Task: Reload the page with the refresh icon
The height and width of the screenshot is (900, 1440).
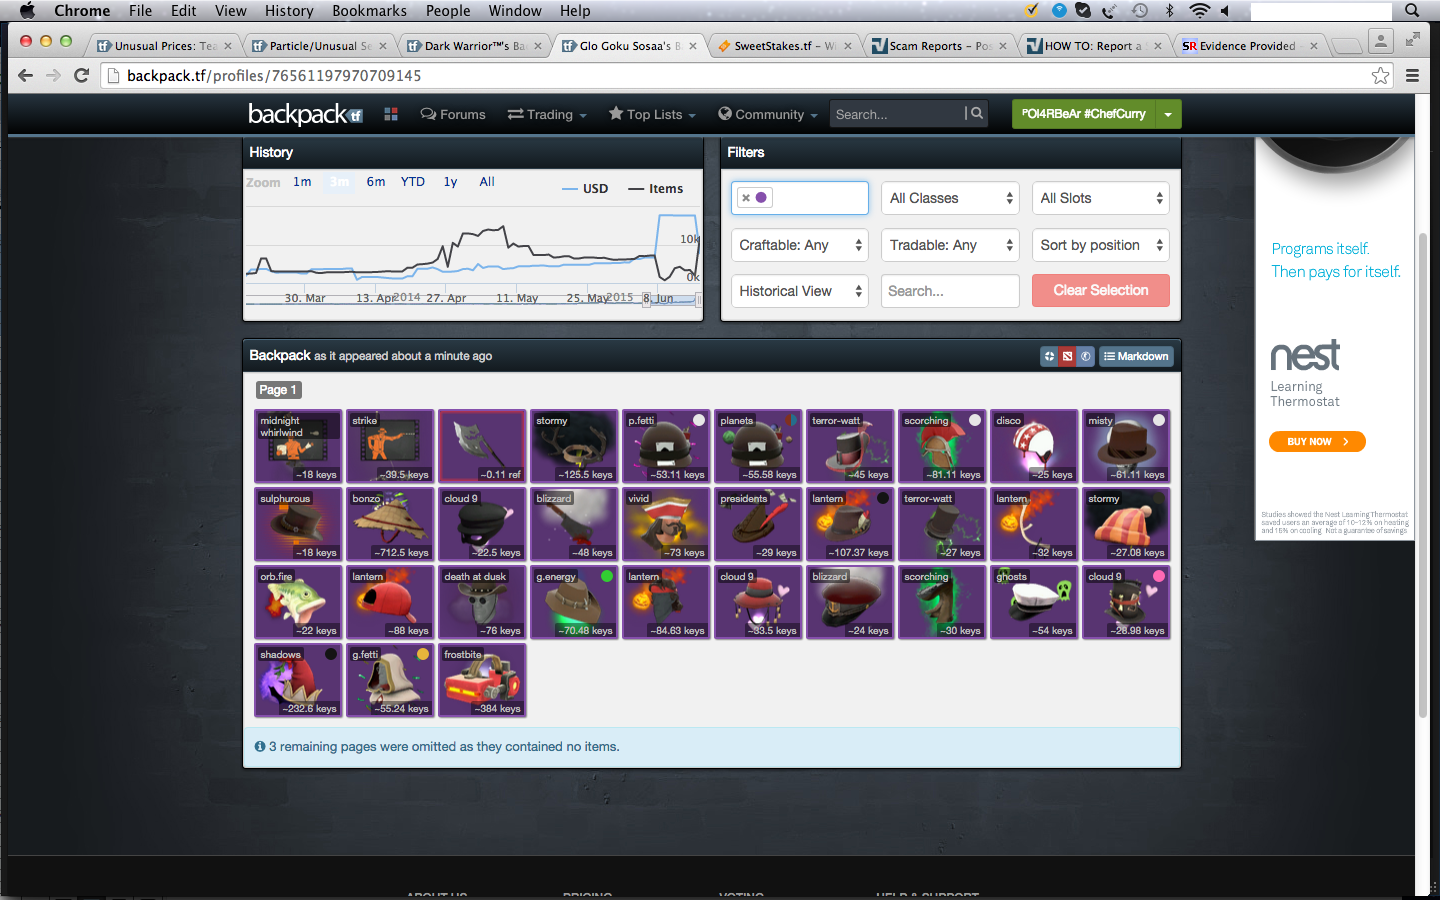Action: 82,76
